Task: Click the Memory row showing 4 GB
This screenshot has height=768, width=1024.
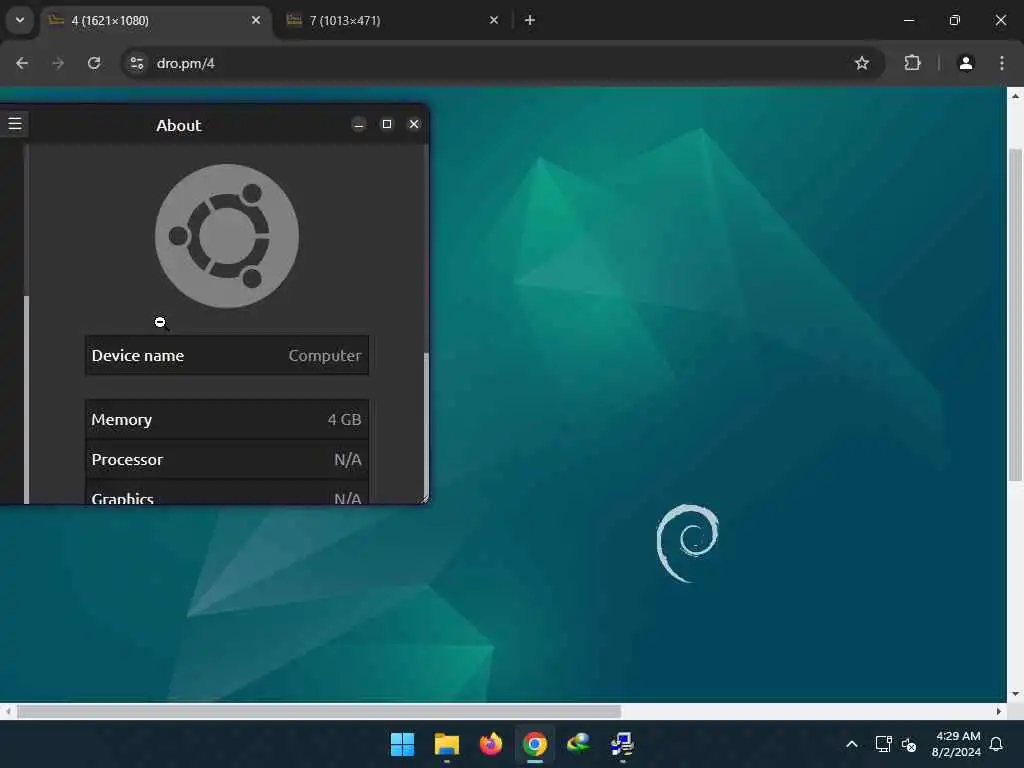Action: click(x=227, y=419)
